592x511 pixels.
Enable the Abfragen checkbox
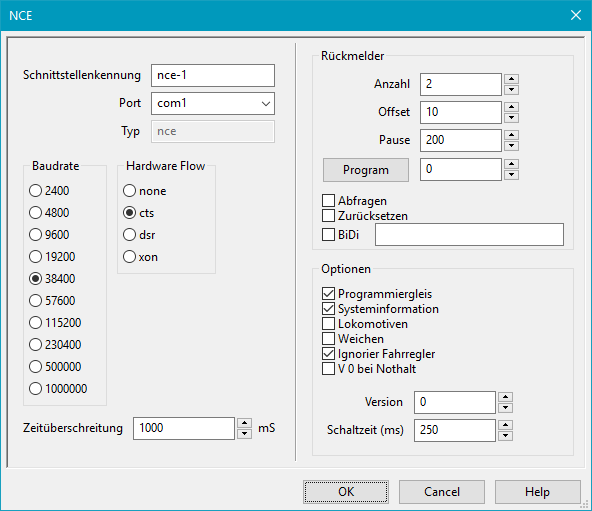tap(355, 201)
